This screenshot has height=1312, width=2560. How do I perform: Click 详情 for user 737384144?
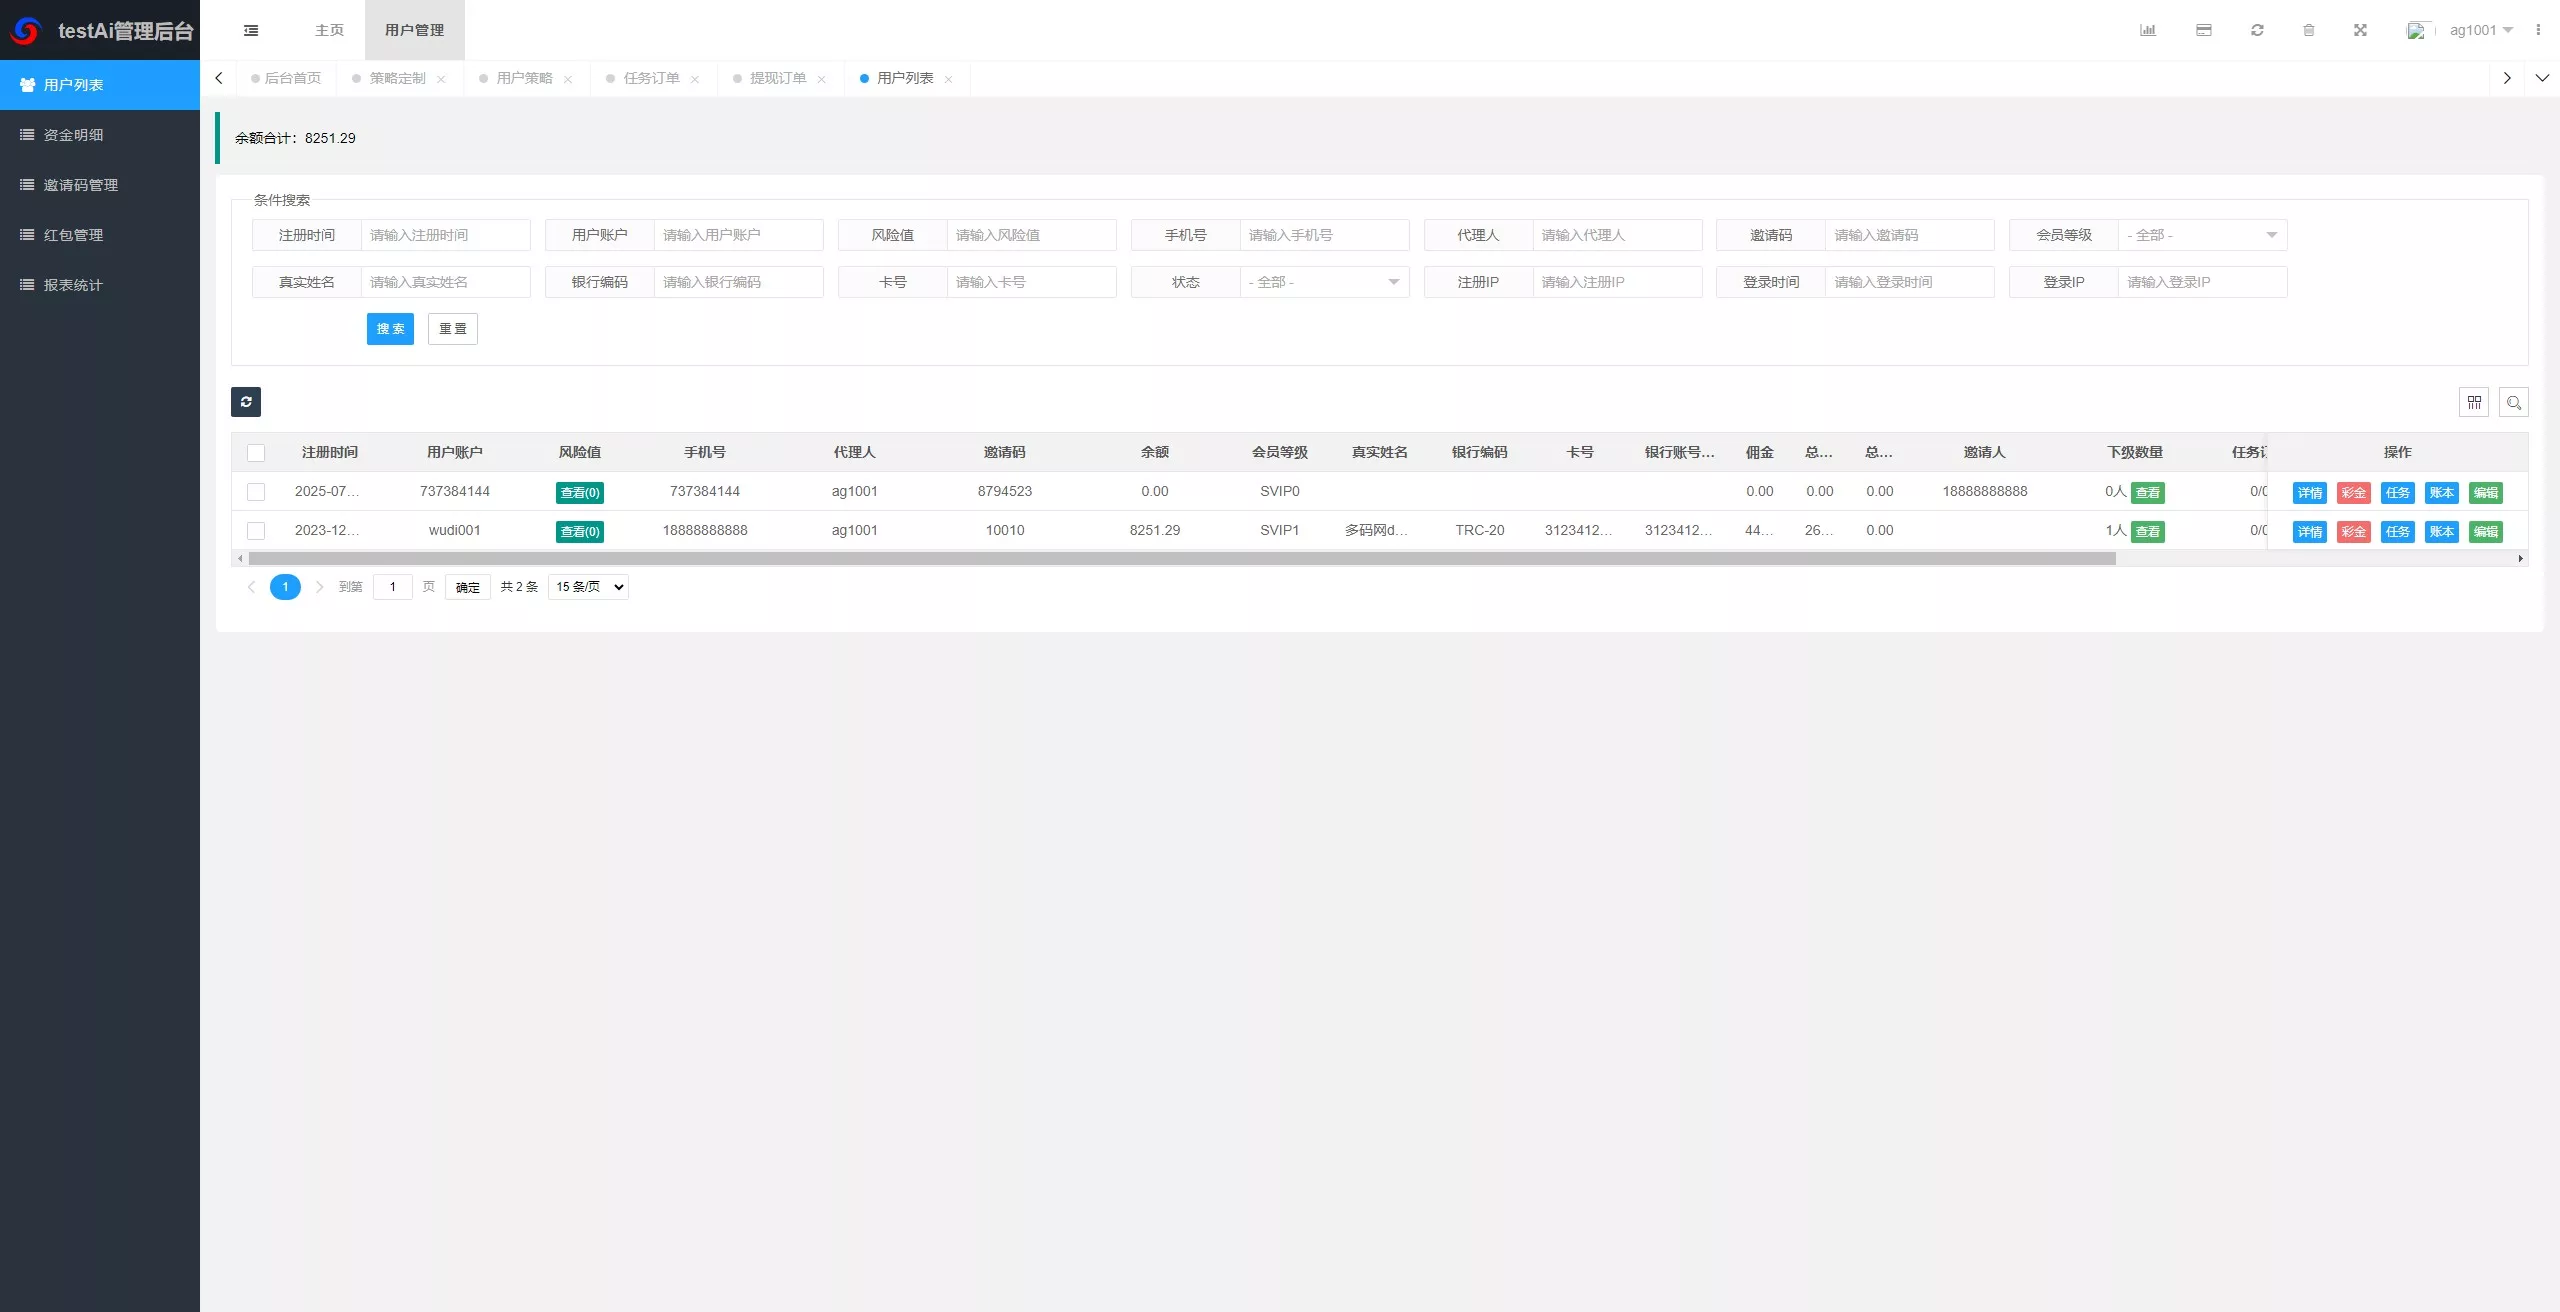[2310, 493]
